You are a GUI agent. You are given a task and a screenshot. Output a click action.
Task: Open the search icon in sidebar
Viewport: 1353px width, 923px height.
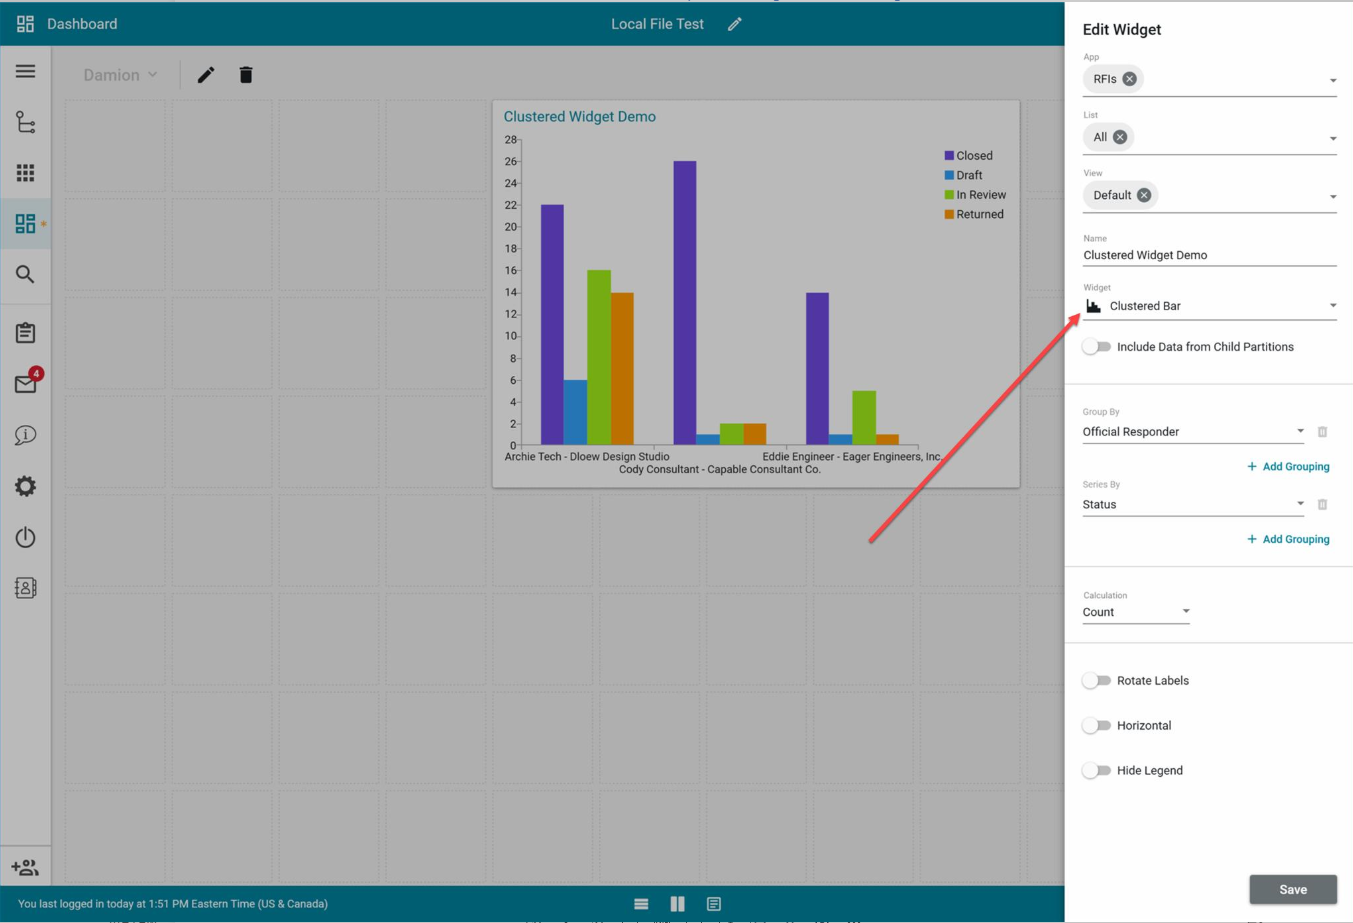coord(25,274)
